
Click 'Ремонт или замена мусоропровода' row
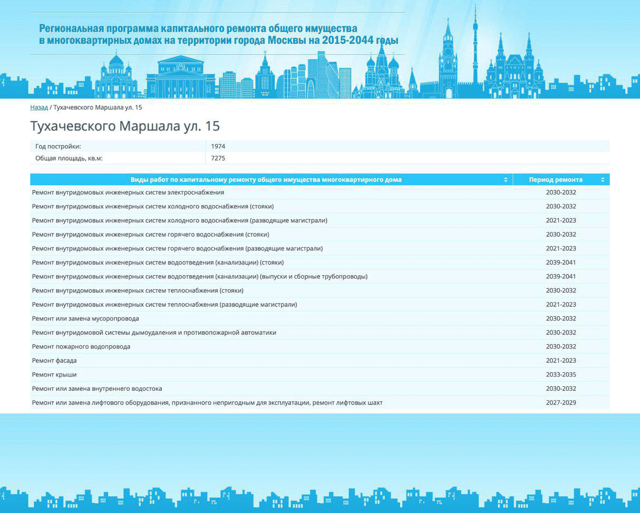click(x=85, y=318)
